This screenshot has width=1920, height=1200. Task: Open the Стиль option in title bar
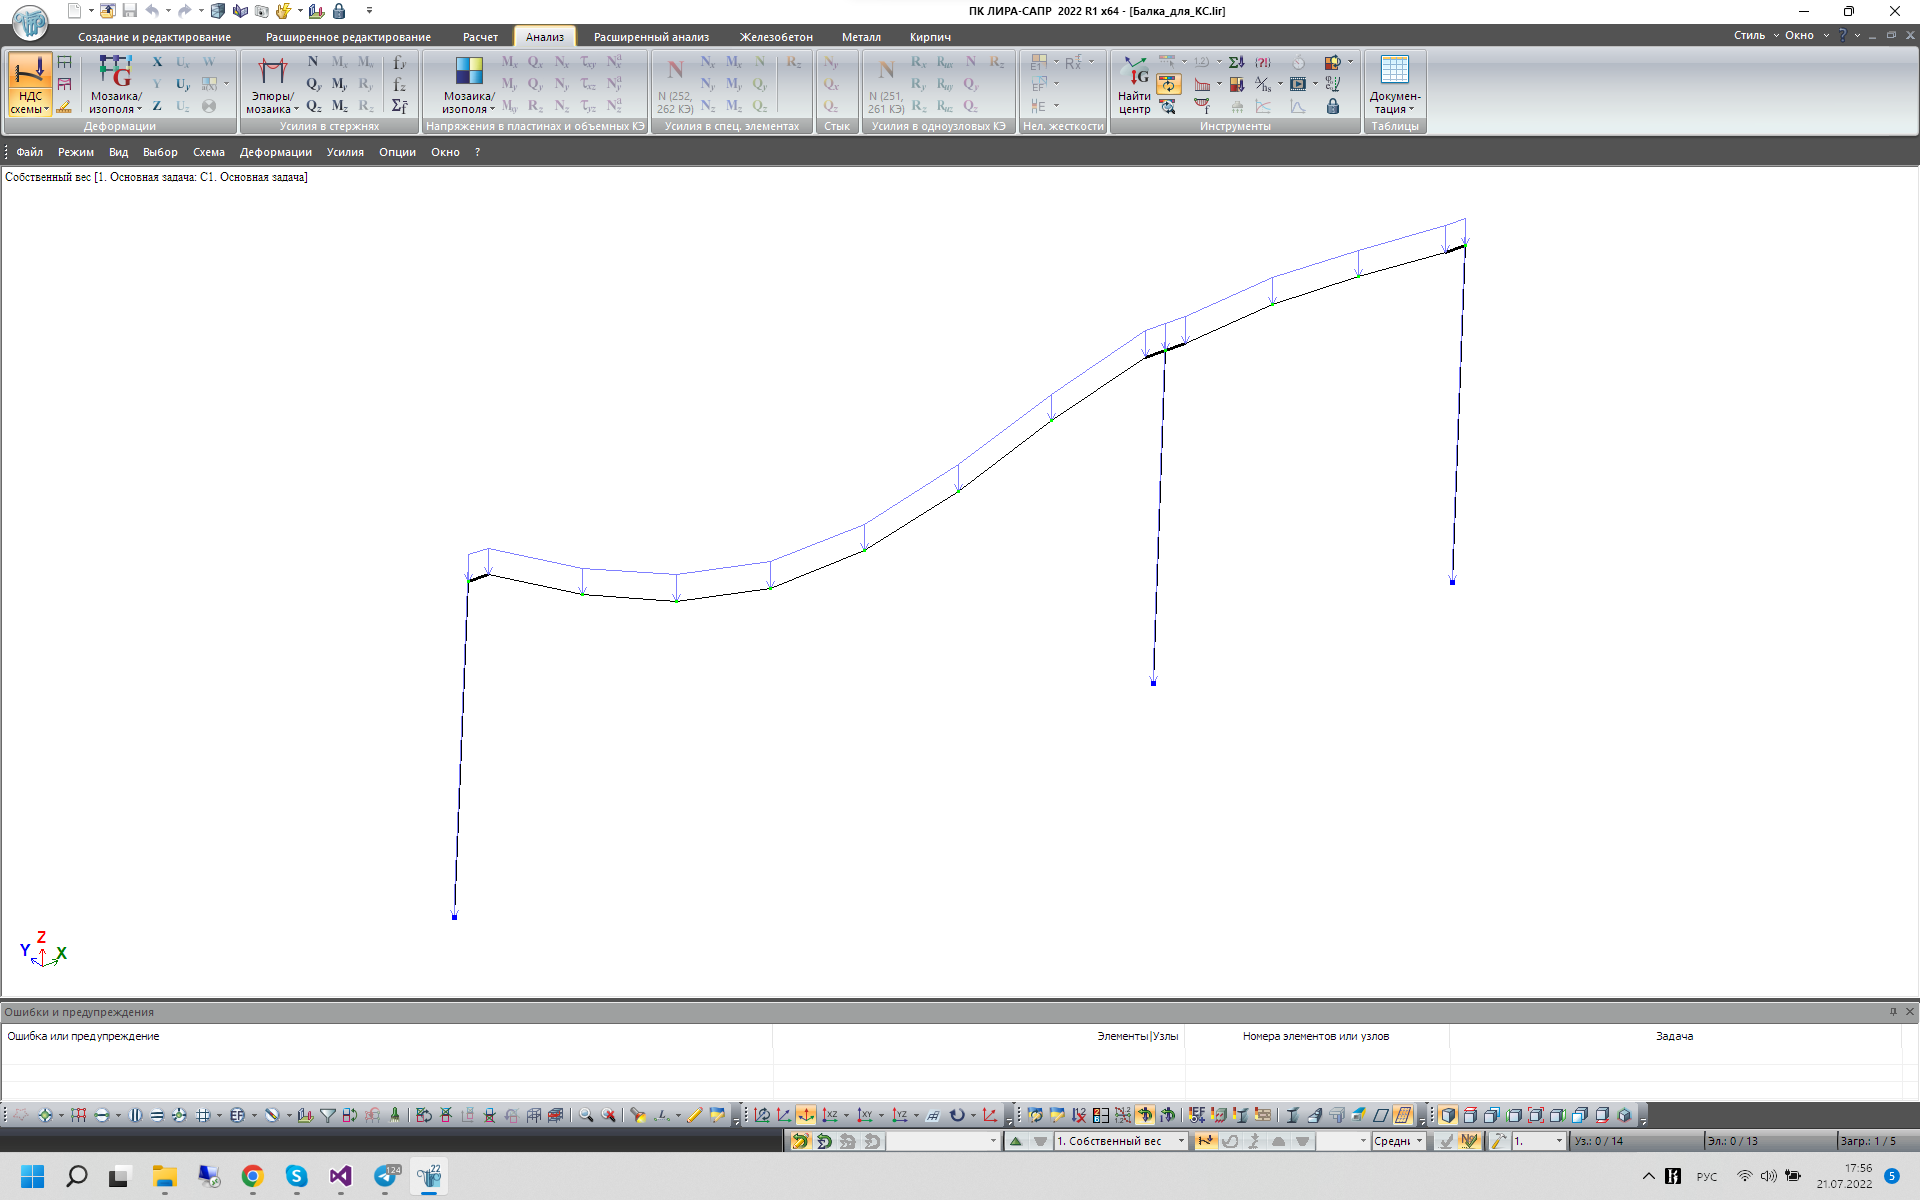1749,35
